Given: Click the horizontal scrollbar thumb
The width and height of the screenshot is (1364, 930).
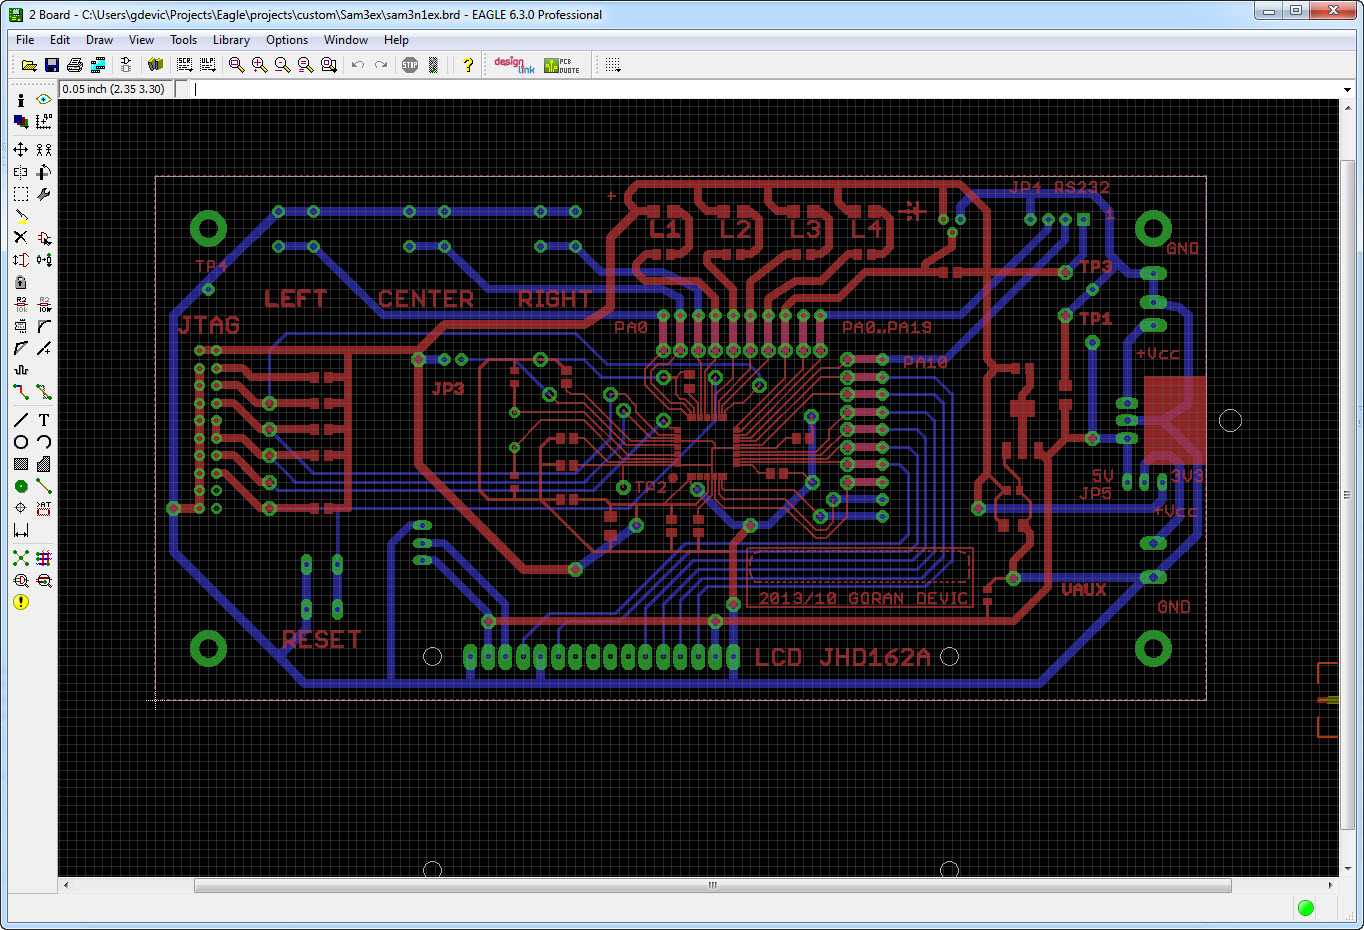Looking at the screenshot, I should tap(712, 886).
